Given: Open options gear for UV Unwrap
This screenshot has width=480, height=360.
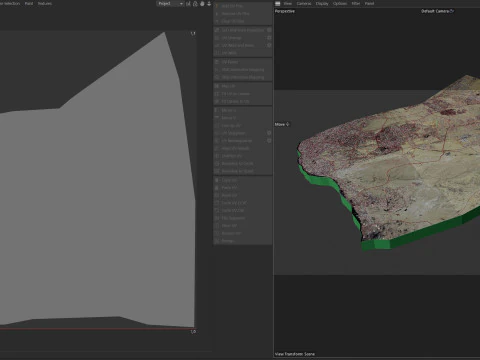Looking at the screenshot, I should point(269,38).
